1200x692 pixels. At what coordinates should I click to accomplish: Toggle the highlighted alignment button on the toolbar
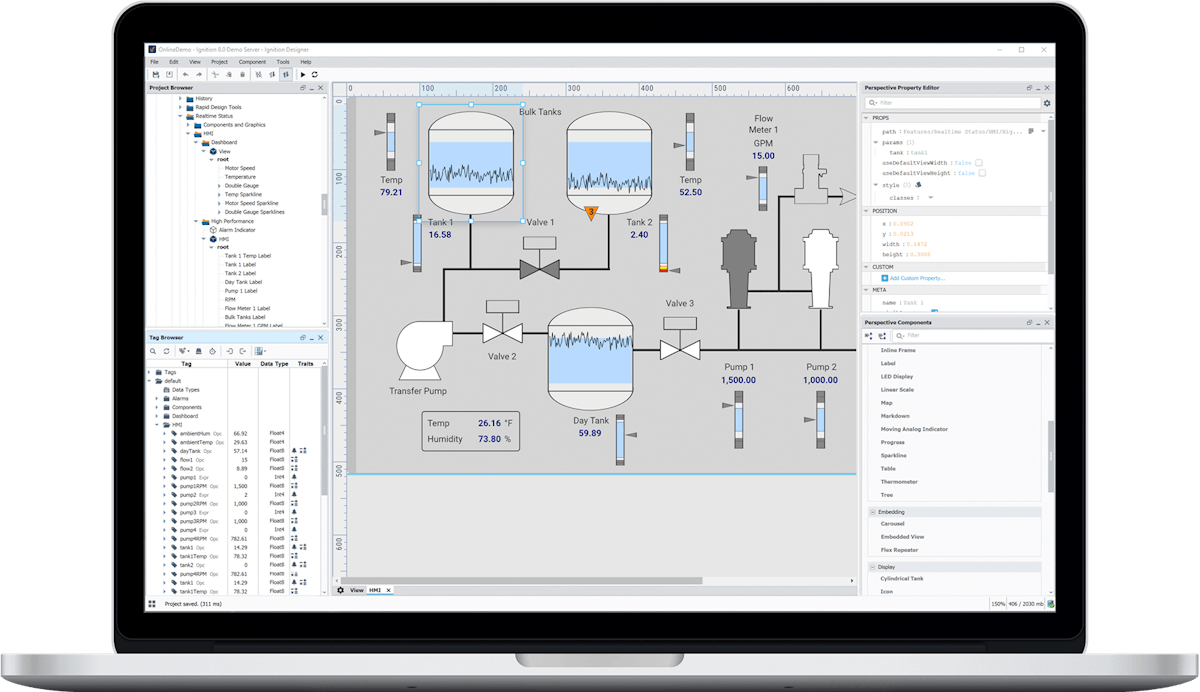(286, 73)
